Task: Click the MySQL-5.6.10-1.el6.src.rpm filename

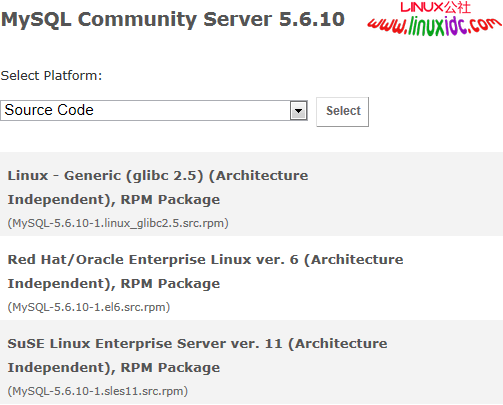Action: 89,307
